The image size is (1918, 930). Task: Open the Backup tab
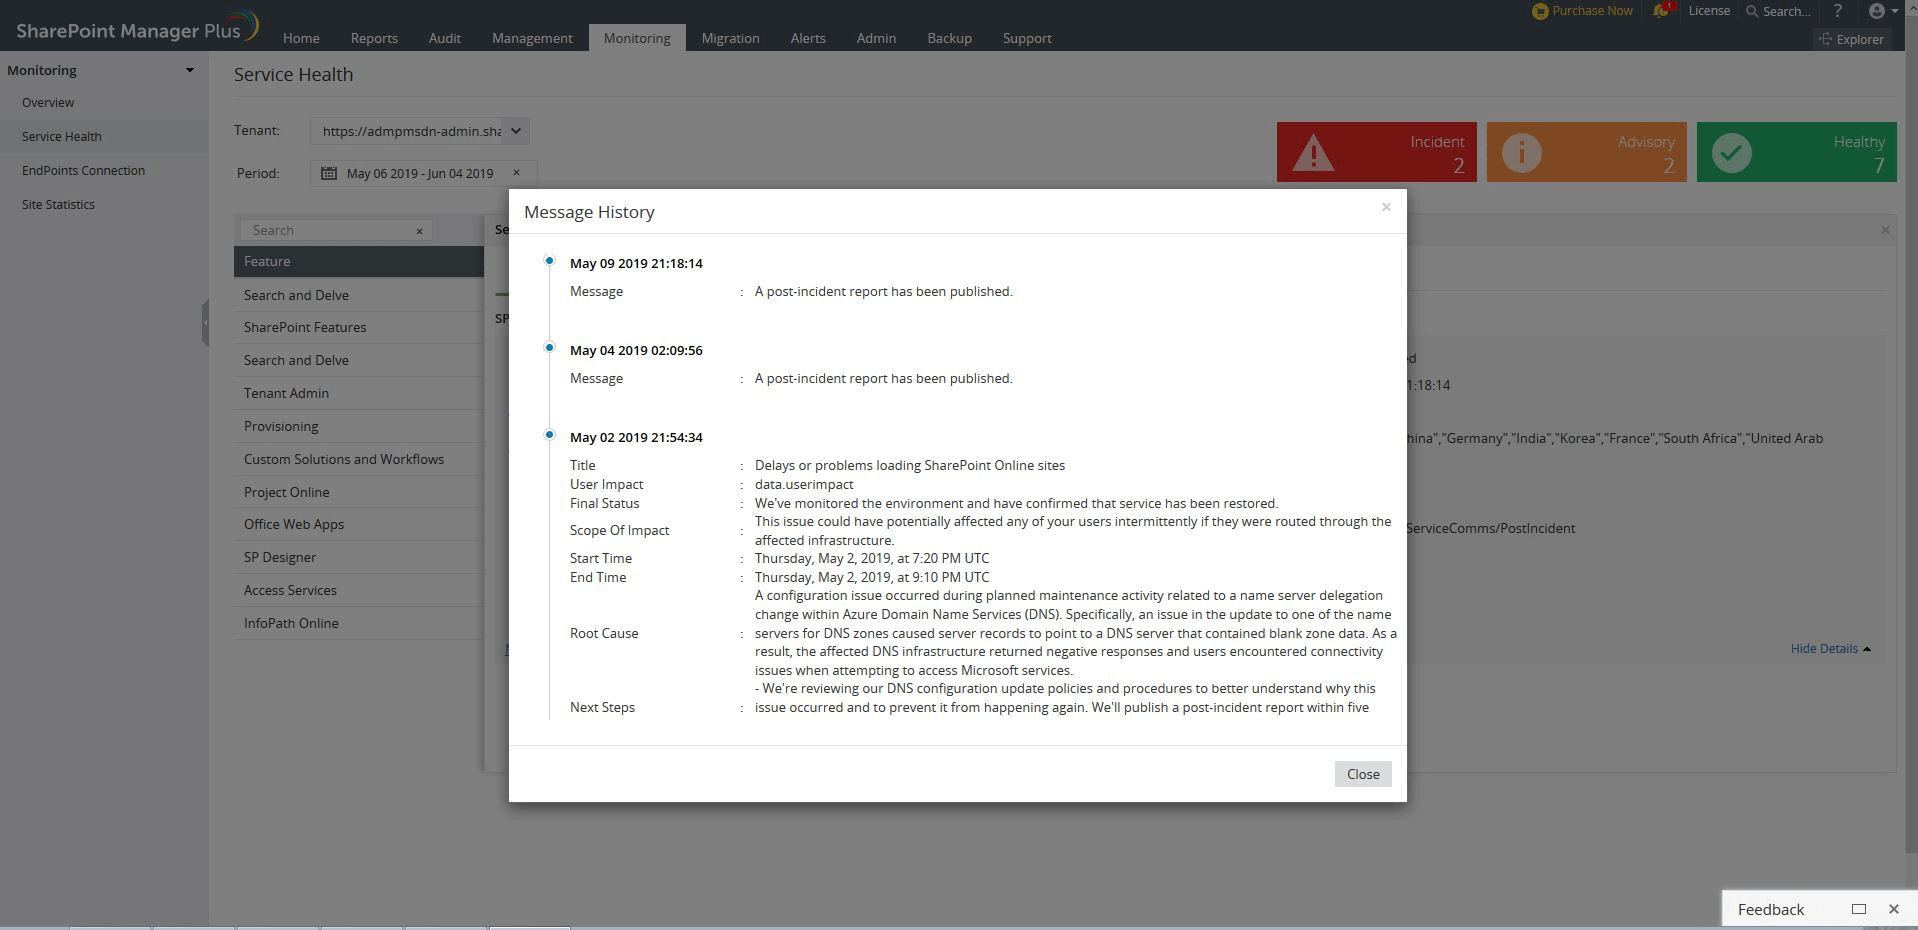949,38
